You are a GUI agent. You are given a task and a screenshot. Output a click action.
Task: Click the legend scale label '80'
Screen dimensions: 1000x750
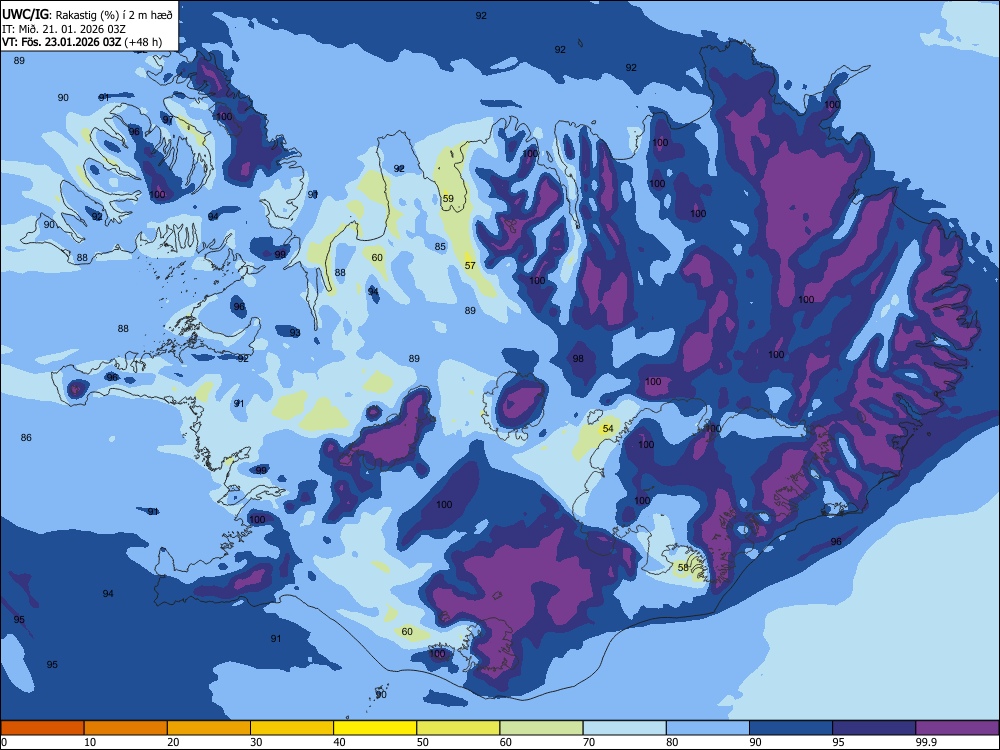click(x=672, y=742)
